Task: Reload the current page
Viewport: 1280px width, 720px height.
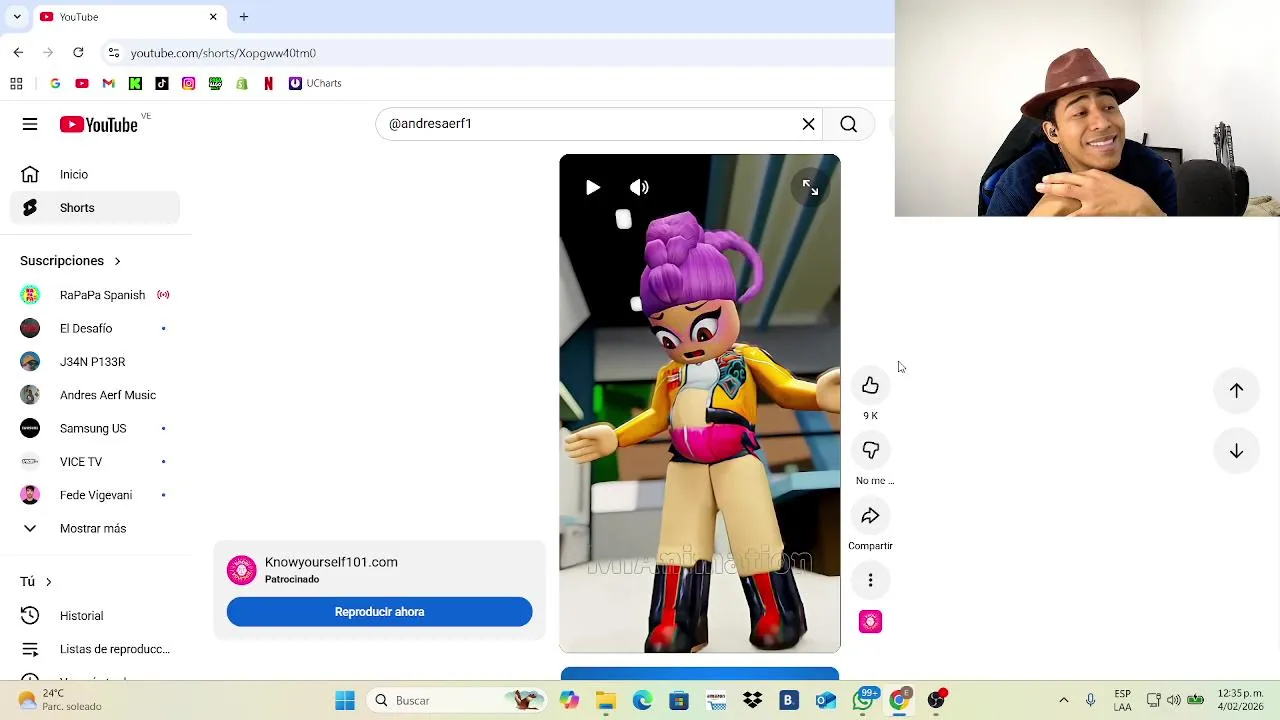Action: tap(78, 53)
